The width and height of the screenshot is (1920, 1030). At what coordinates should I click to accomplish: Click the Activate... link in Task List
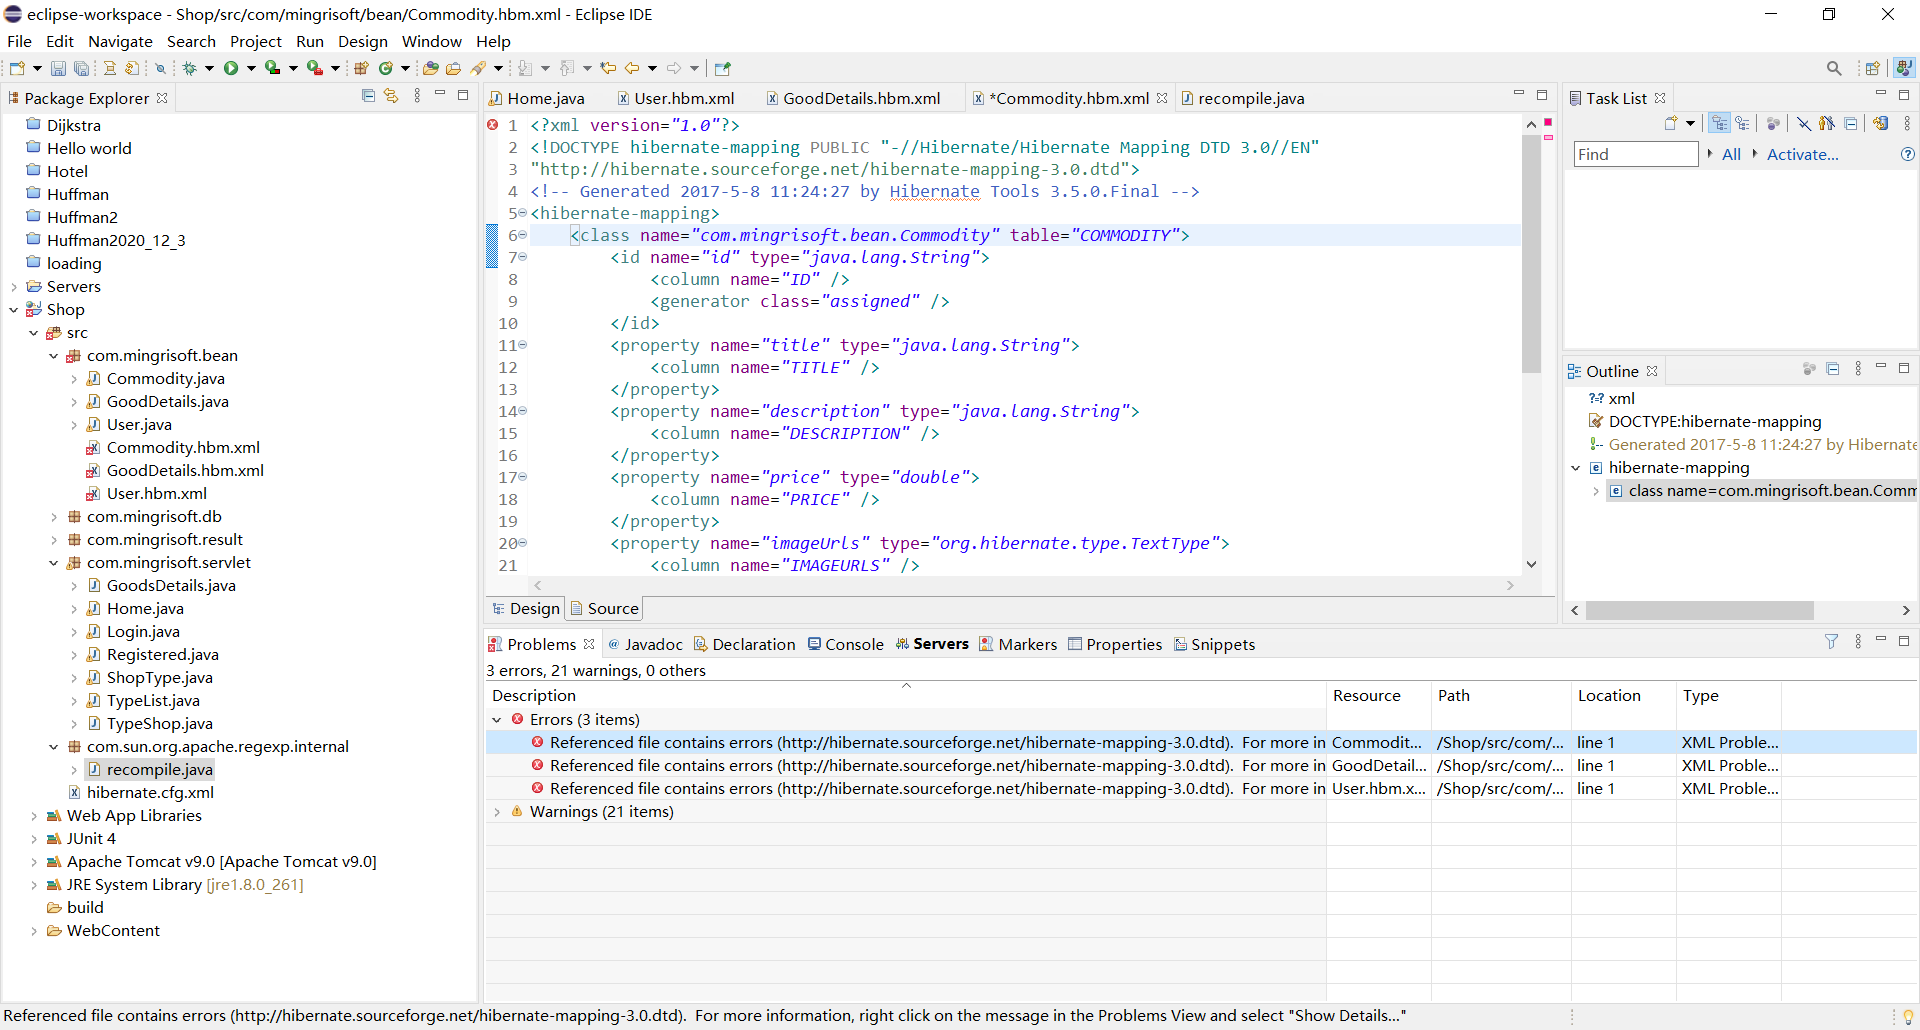pyautogui.click(x=1802, y=154)
